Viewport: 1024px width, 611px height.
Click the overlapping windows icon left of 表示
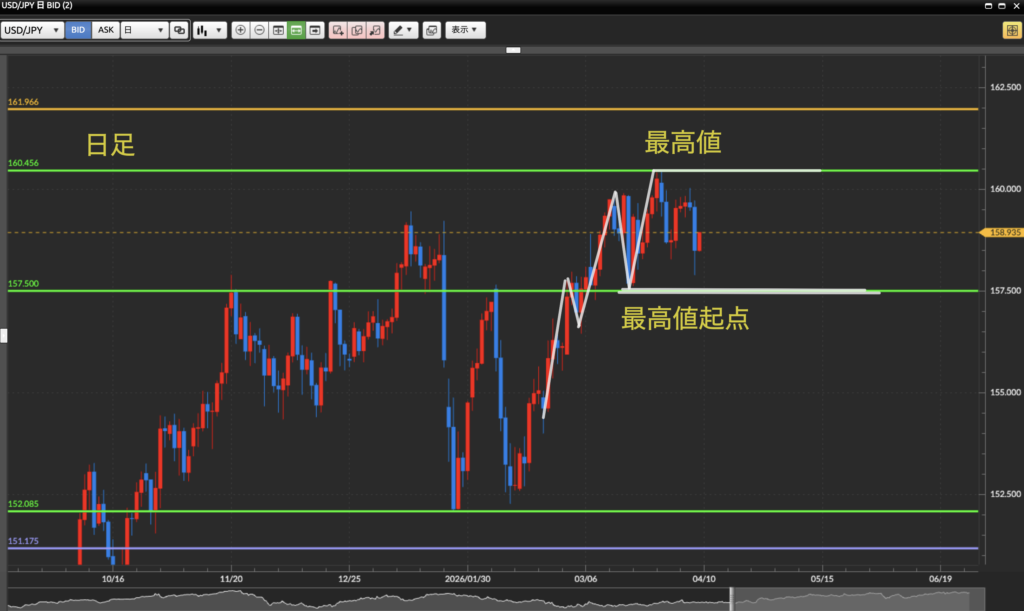[431, 30]
